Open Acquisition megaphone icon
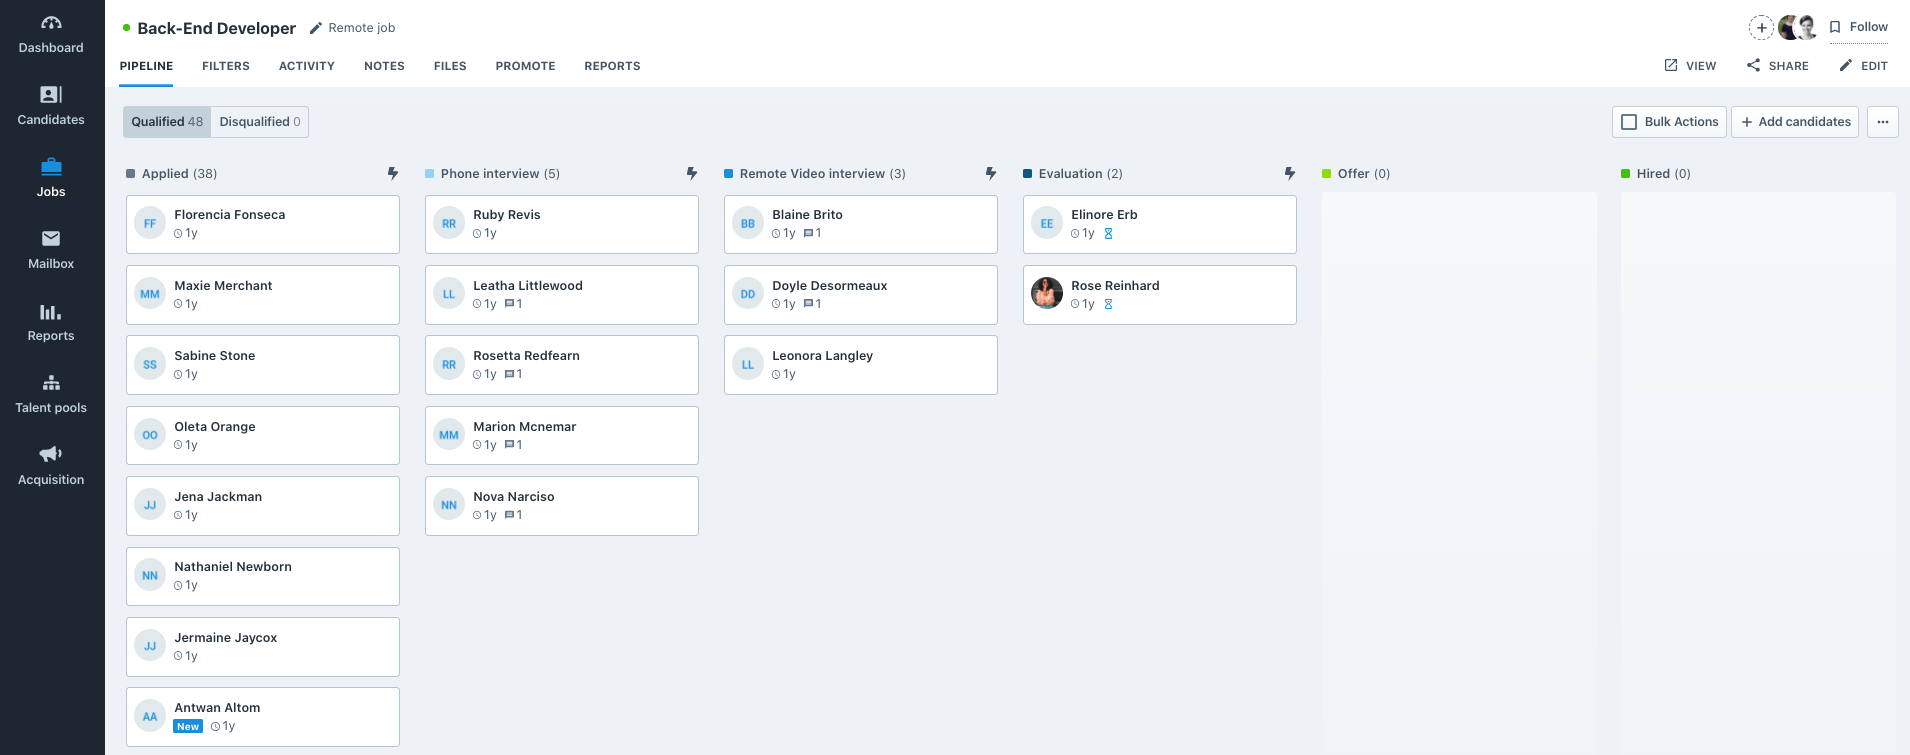Viewport: 1910px width, 755px height. point(51,455)
